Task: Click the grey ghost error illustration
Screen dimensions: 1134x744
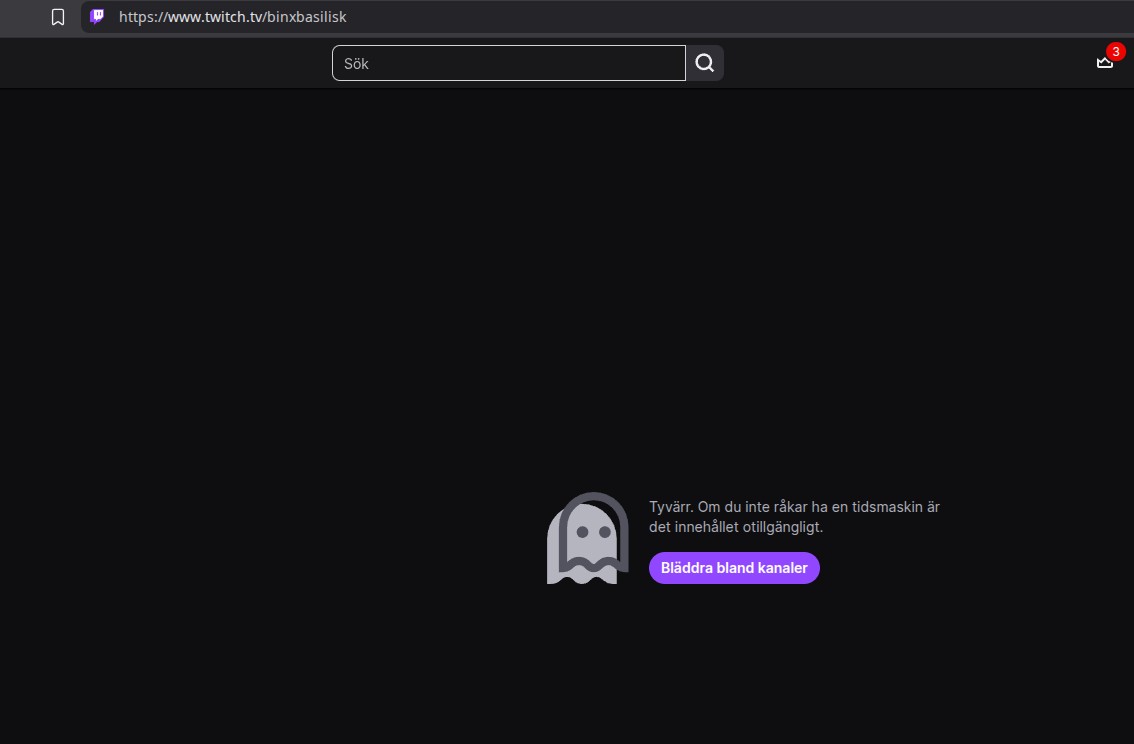Action: coord(588,538)
